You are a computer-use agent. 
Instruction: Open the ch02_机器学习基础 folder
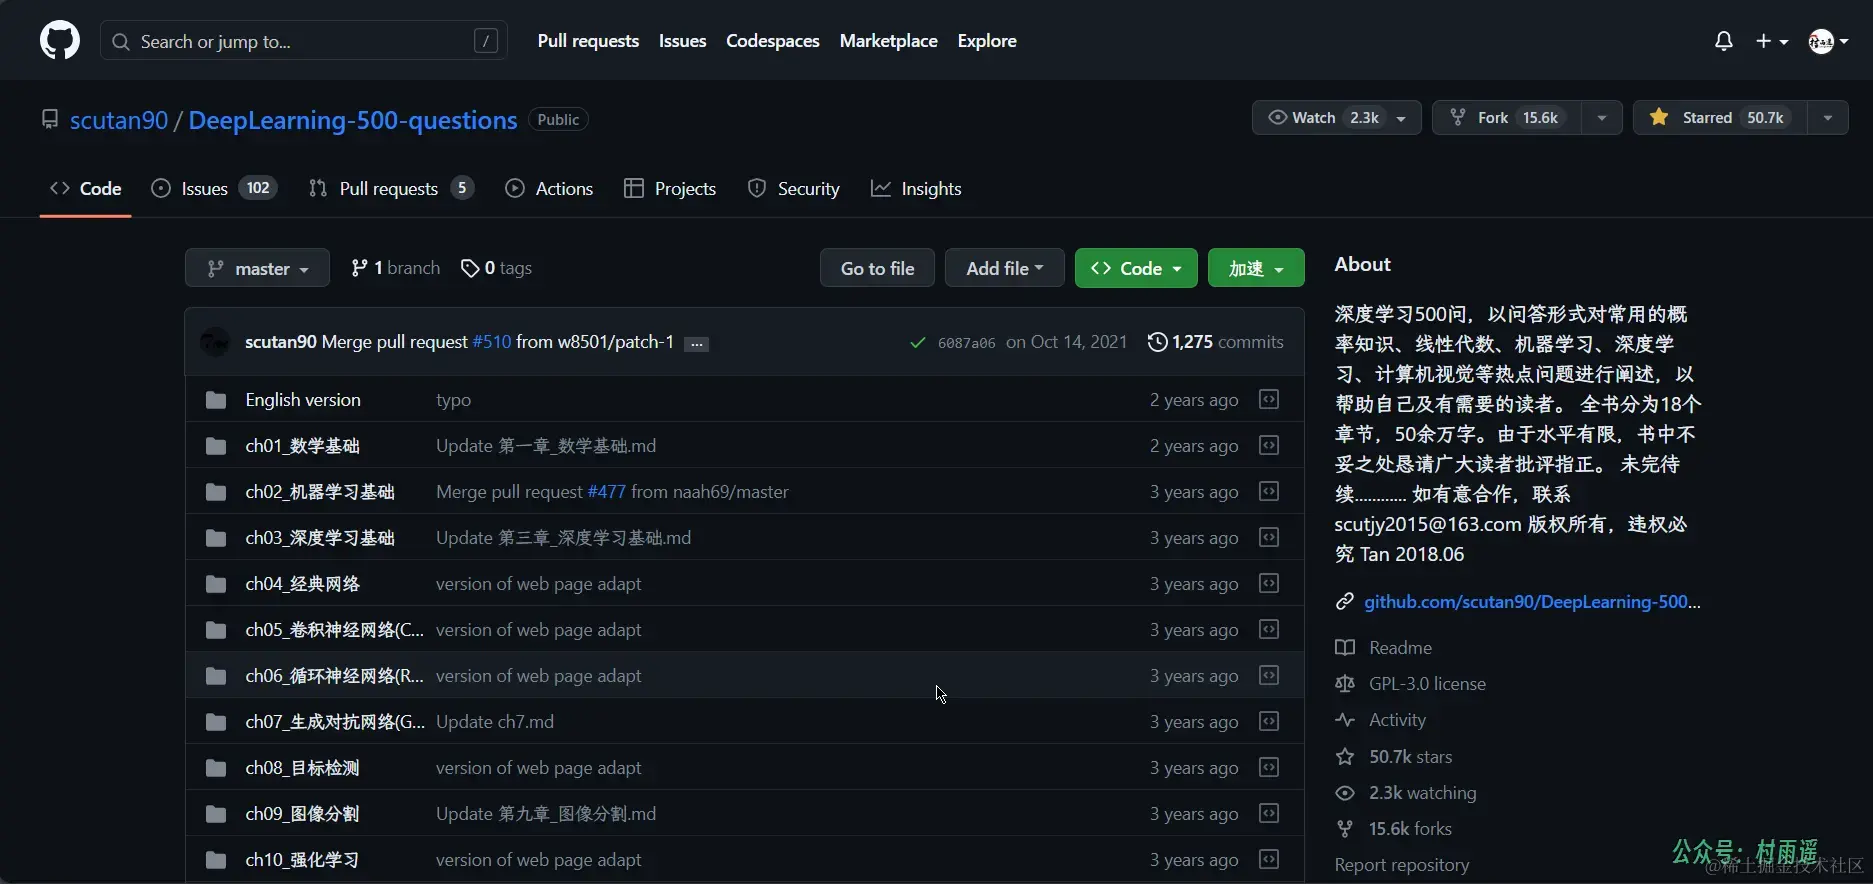click(x=320, y=492)
